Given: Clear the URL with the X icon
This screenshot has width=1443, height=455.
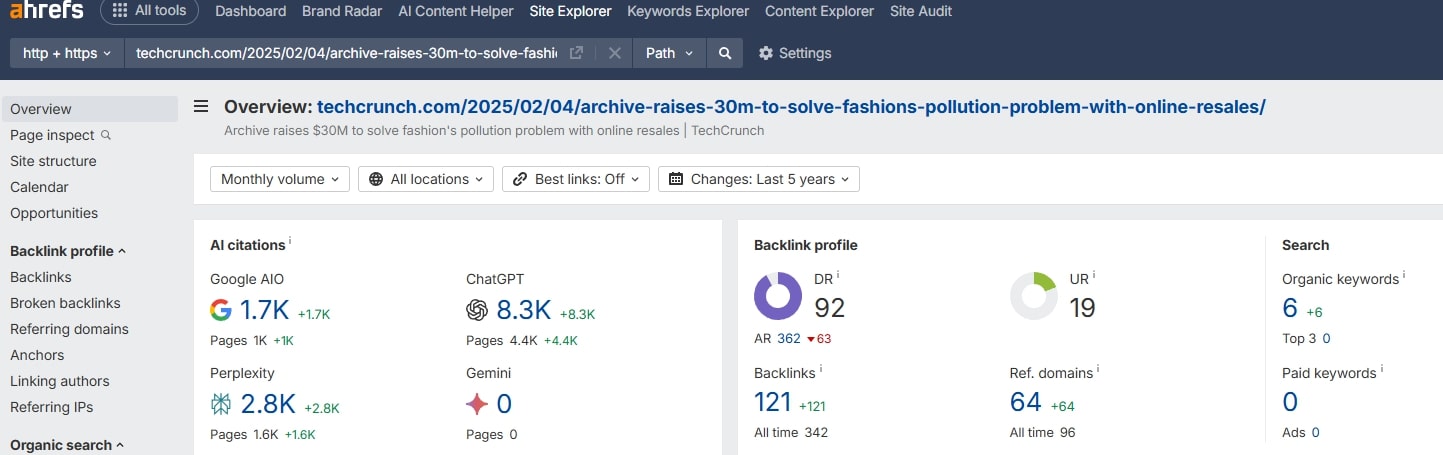Looking at the screenshot, I should 615,53.
